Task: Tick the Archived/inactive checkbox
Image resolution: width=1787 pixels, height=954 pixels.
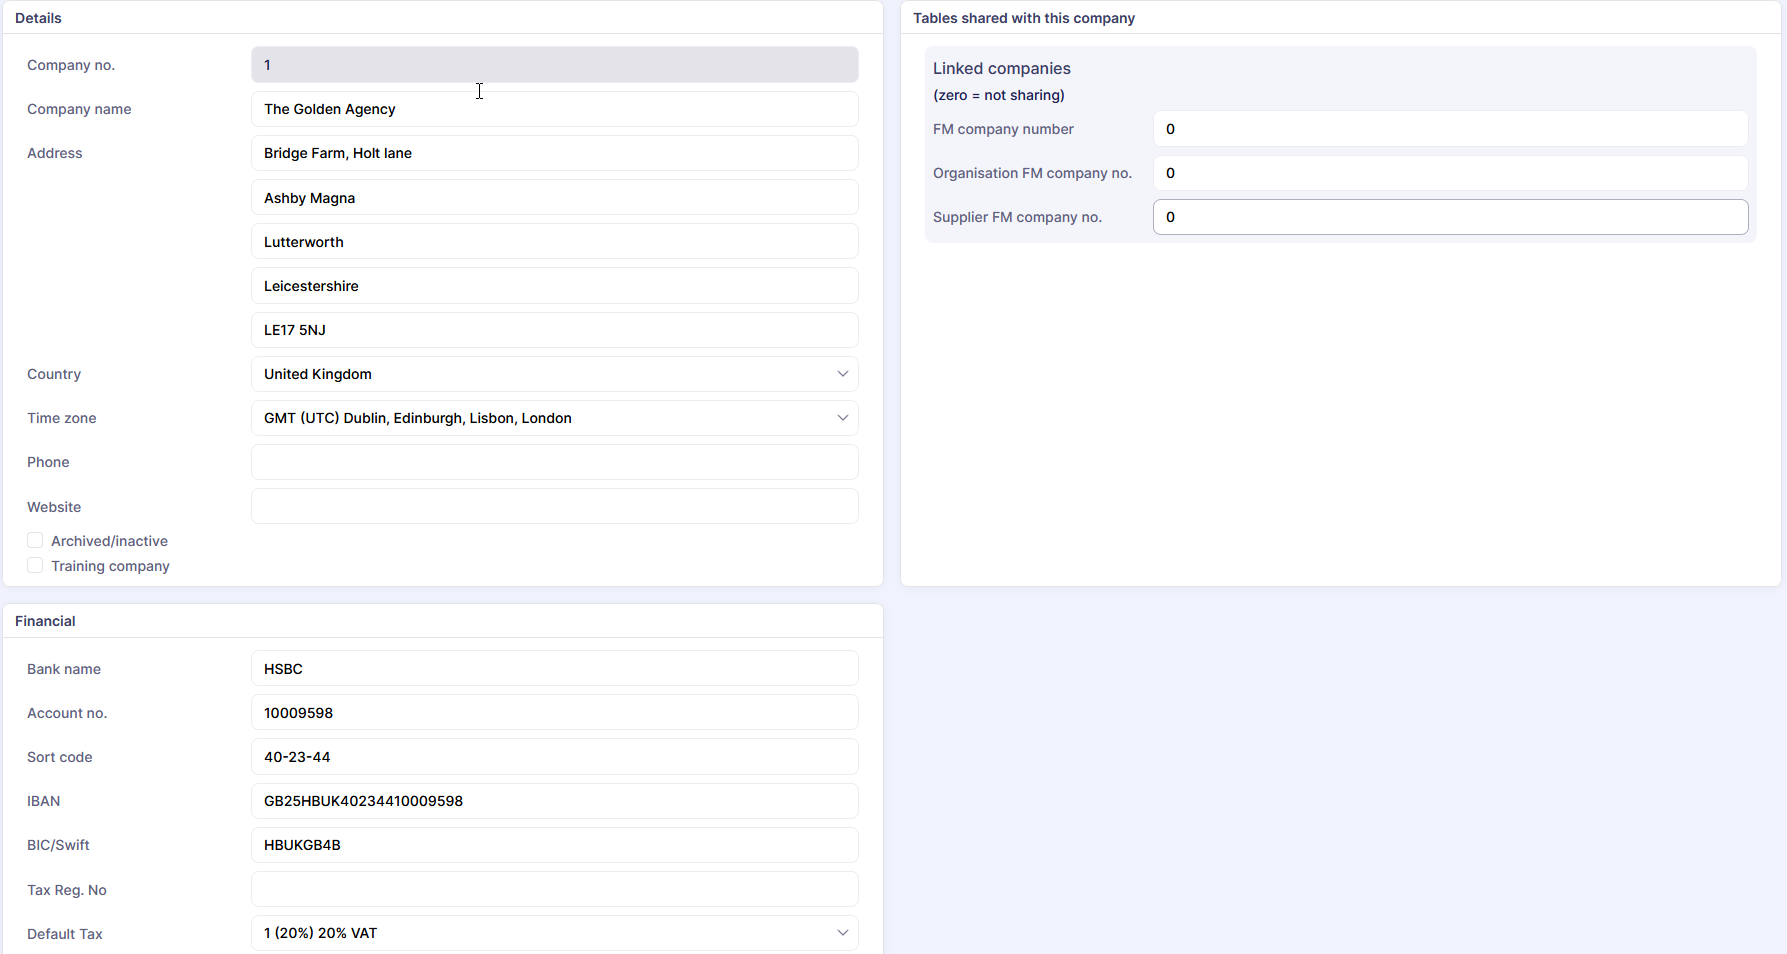Action: 35,541
